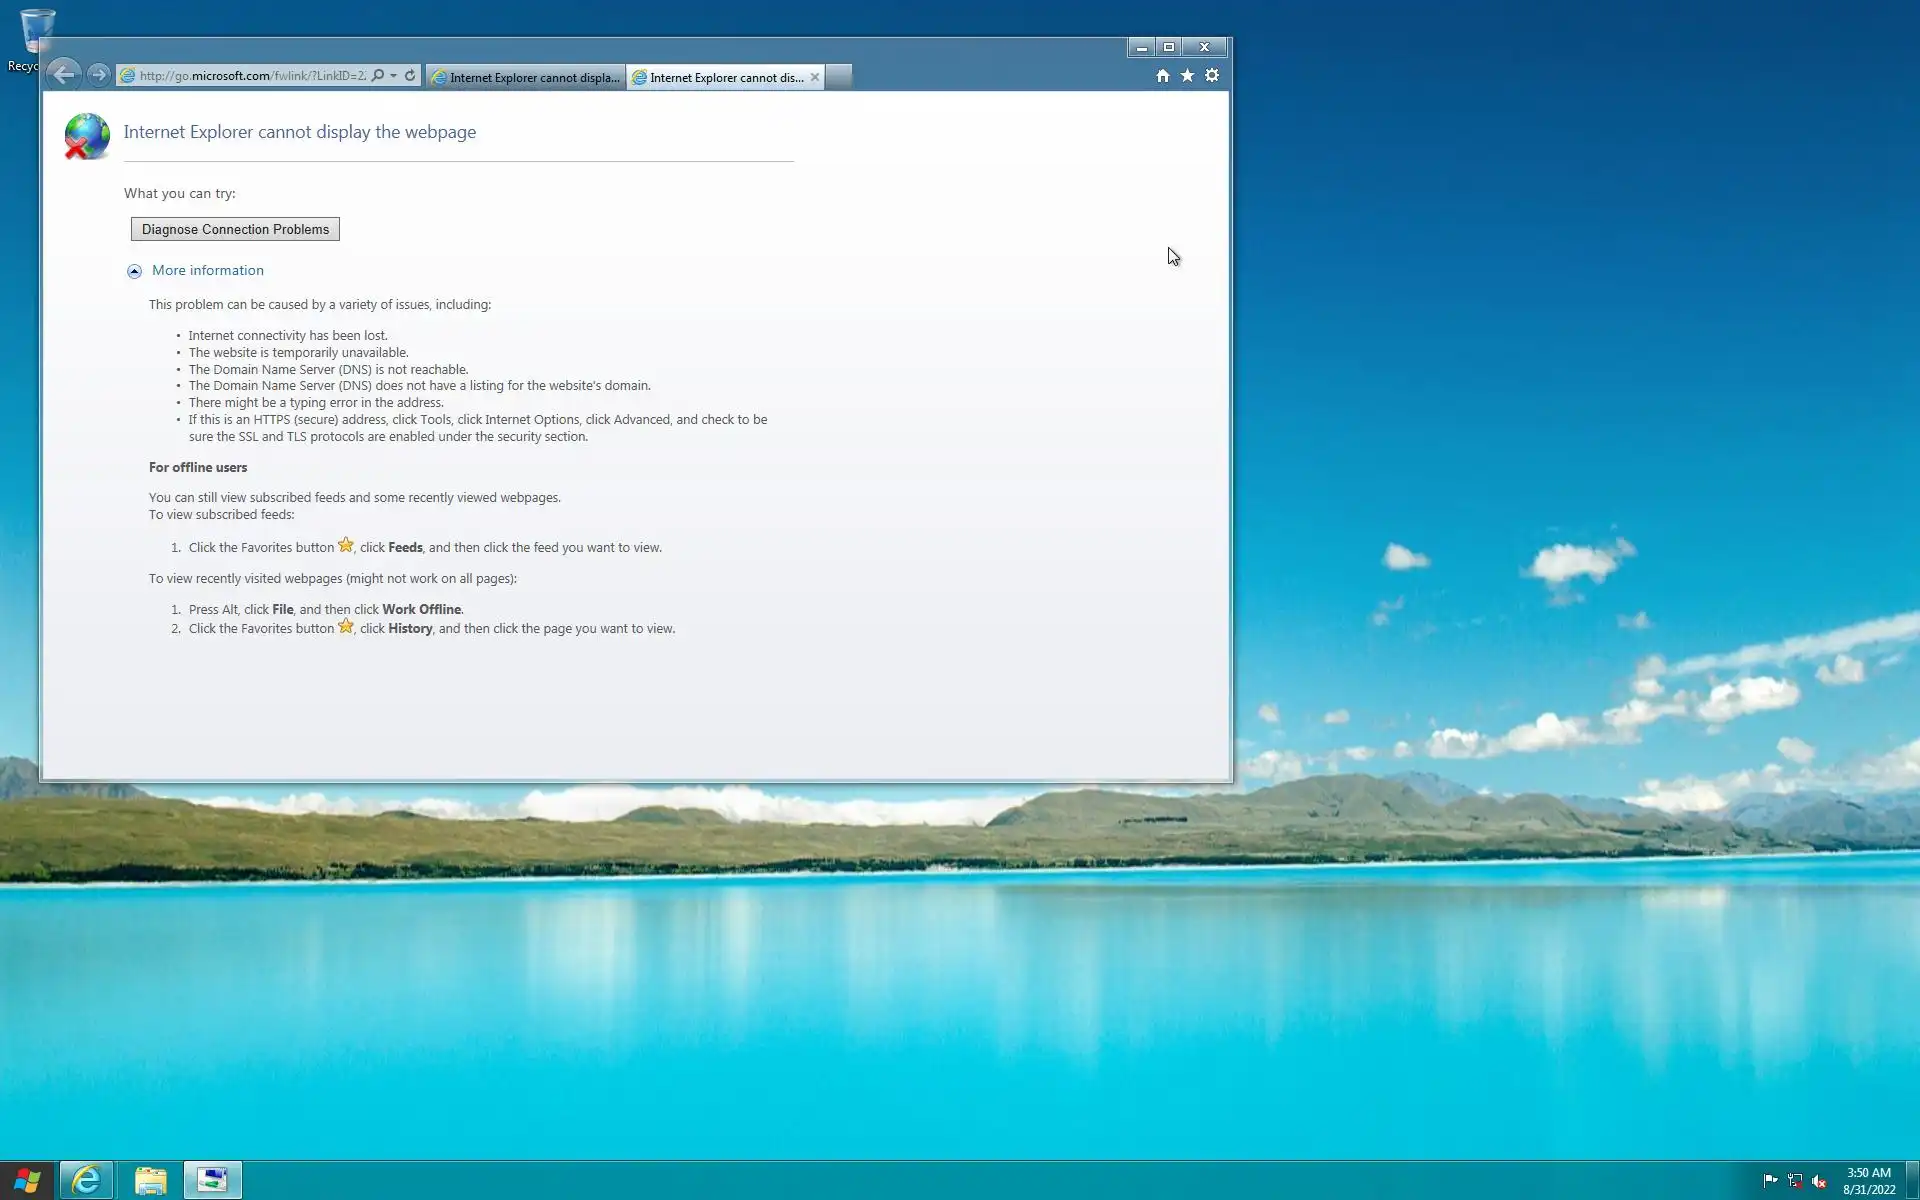
Task: Click Diagnose Connection Problems button
Action: 235,229
